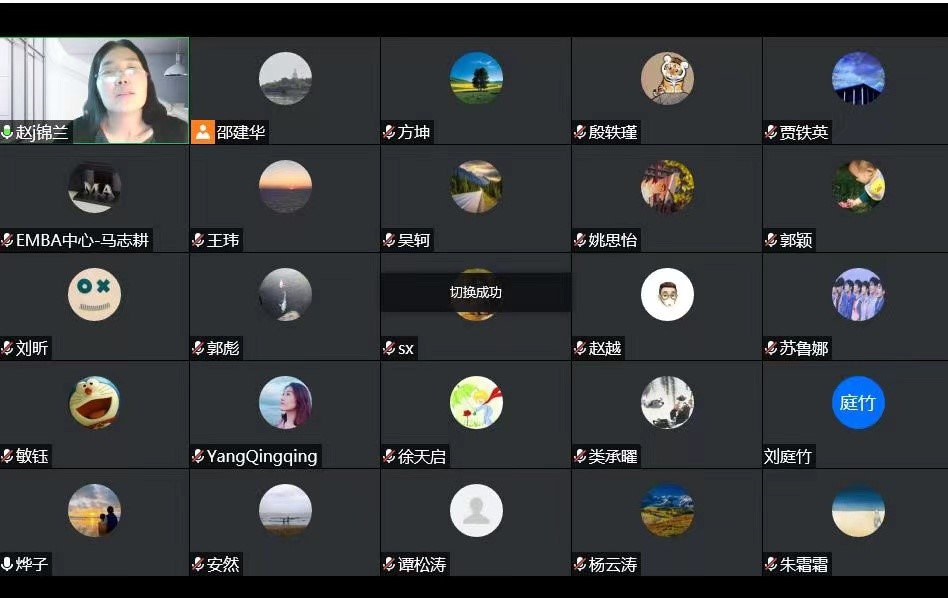Click the tree landscape avatar of 方坤

pos(476,78)
